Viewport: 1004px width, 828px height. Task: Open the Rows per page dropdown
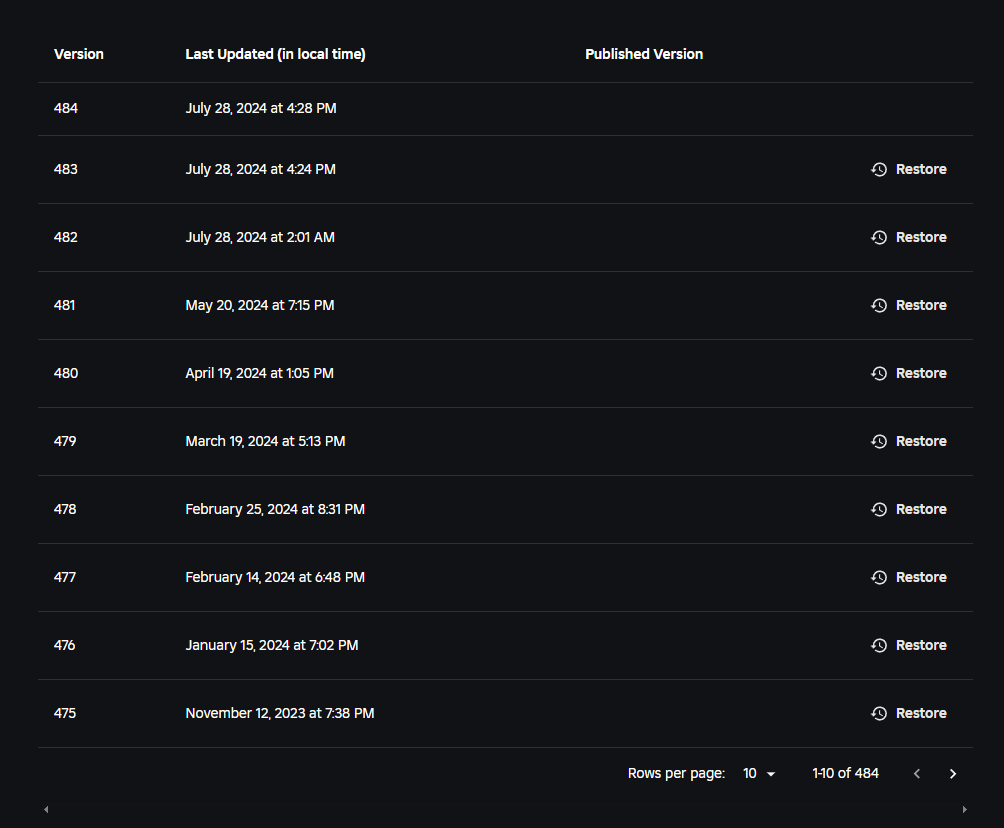pos(759,774)
